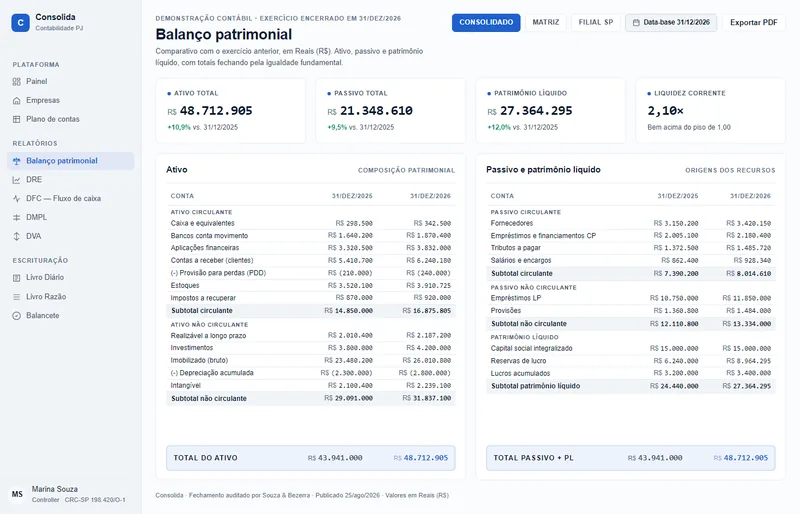The width and height of the screenshot is (800, 514).
Task: Switch to the Filial SP tab
Action: (x=595, y=22)
